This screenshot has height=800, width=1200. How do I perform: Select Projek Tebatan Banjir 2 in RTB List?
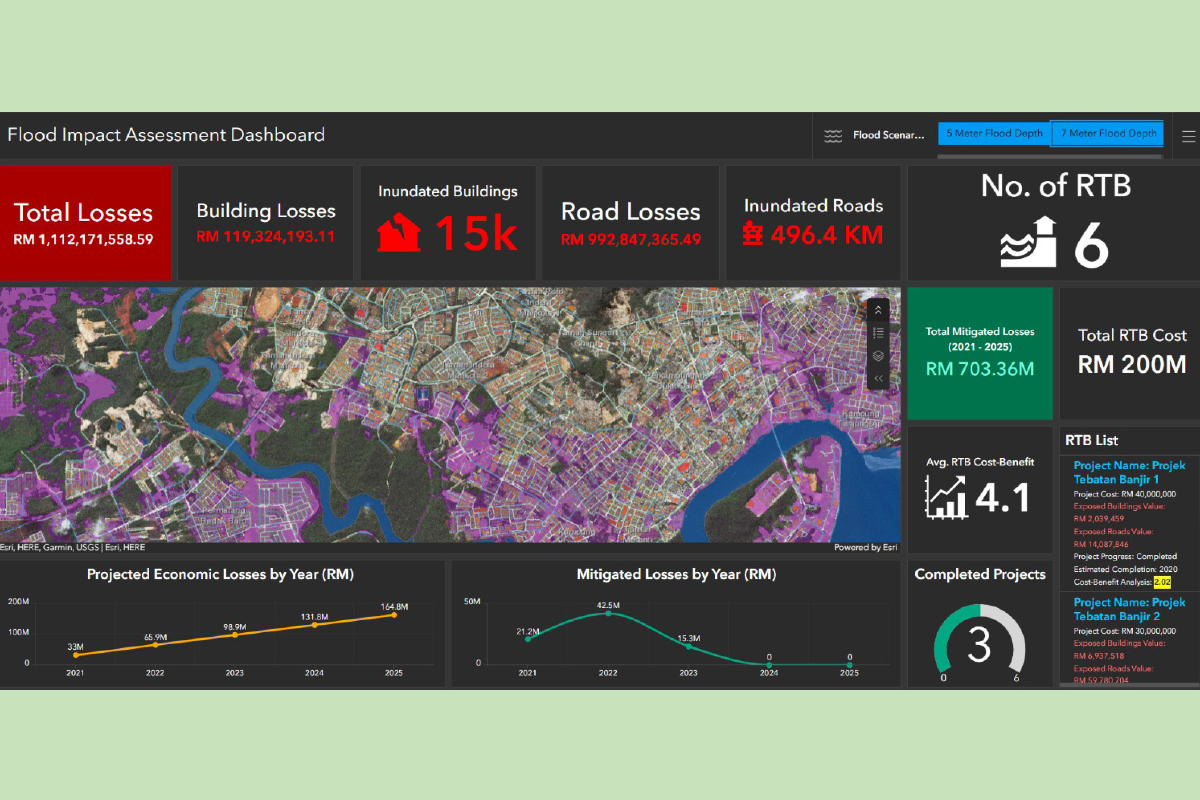pyautogui.click(x=1129, y=609)
